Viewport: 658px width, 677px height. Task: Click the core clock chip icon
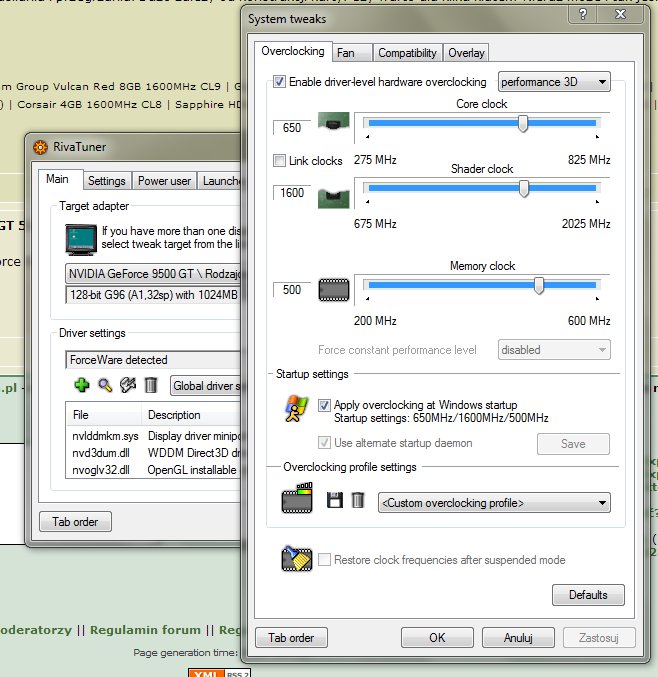tap(333, 121)
